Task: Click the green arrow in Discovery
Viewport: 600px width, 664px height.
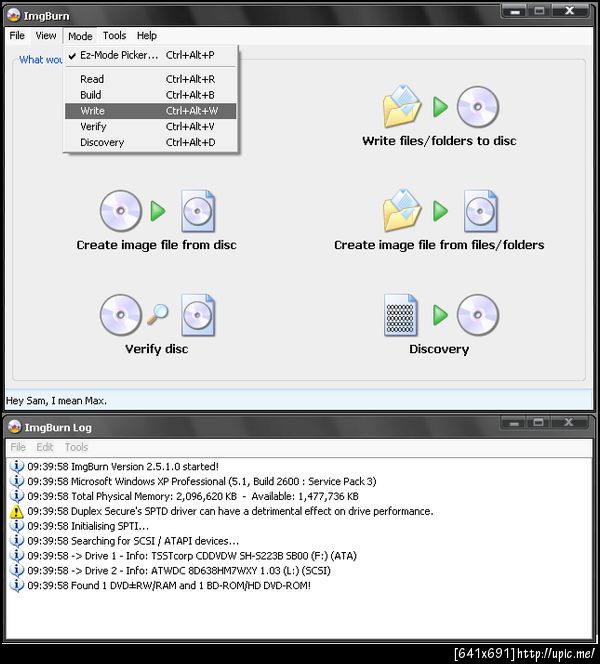Action: tap(440, 315)
